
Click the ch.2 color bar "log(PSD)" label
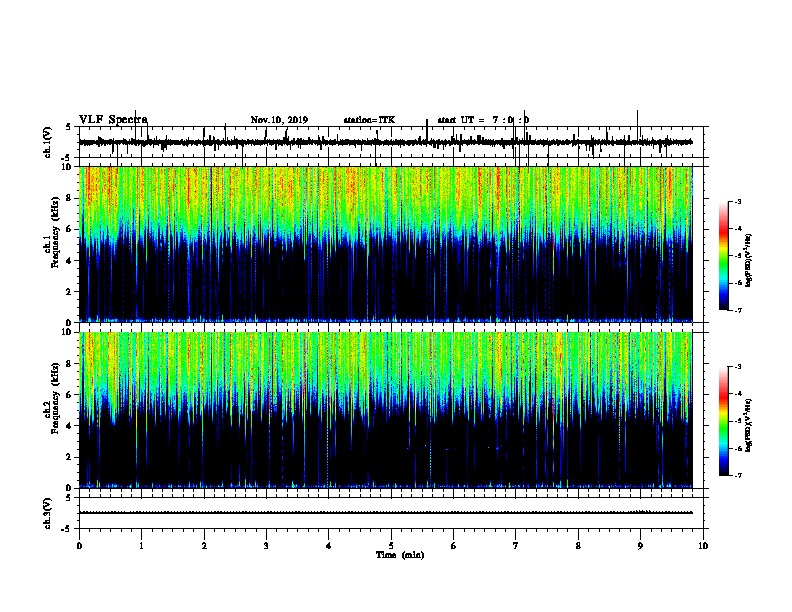[748, 425]
